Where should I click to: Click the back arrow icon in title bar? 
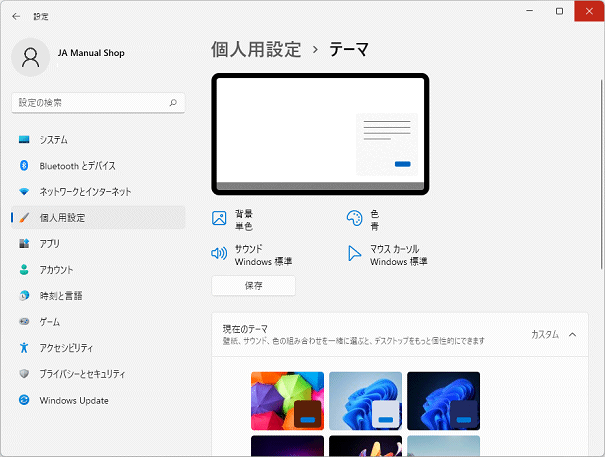[x=16, y=16]
